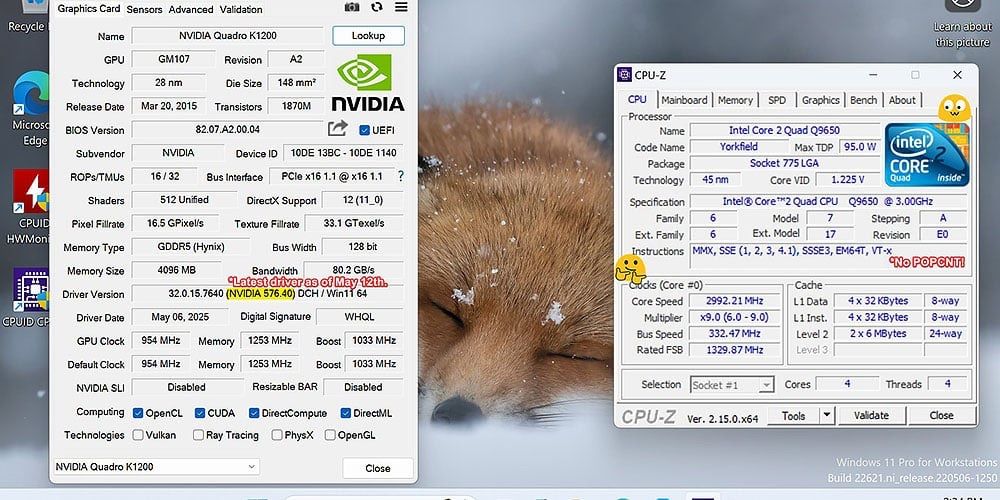This screenshot has height=500, width=1000.
Task: Enable the Ray Tracing checkbox
Action: click(198, 435)
